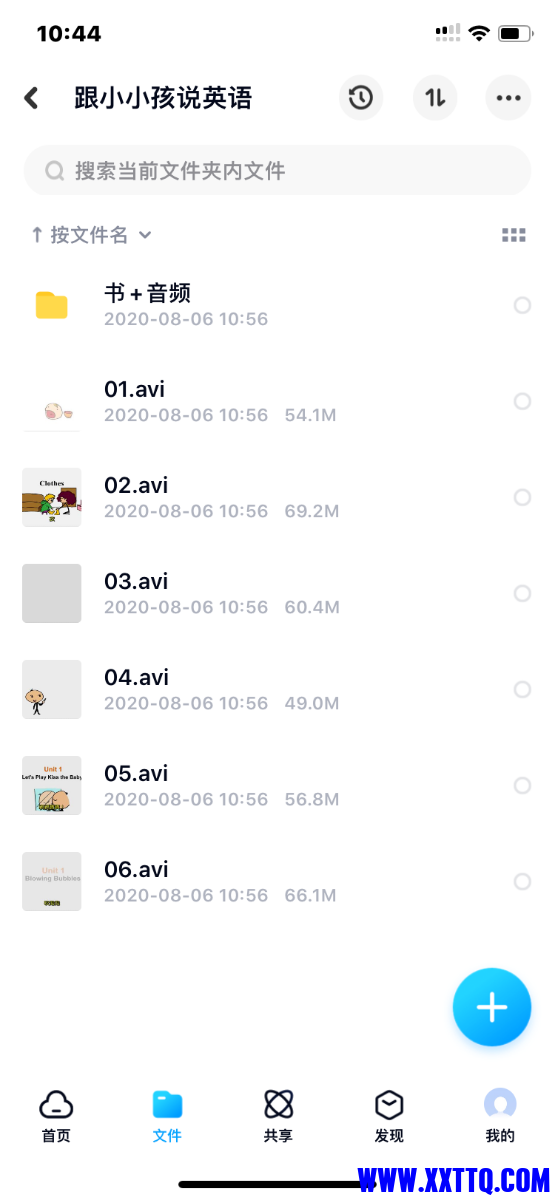The width and height of the screenshot is (555, 1200).
Task: Switch to grid view layout icon
Action: 514,235
